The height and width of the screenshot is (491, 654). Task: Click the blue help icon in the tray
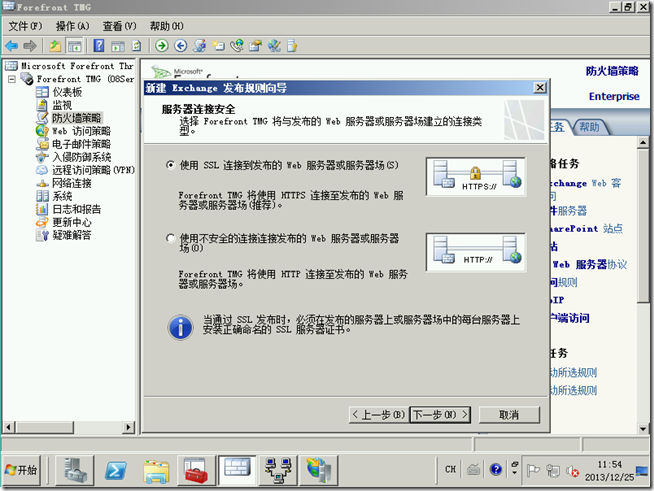(496, 470)
